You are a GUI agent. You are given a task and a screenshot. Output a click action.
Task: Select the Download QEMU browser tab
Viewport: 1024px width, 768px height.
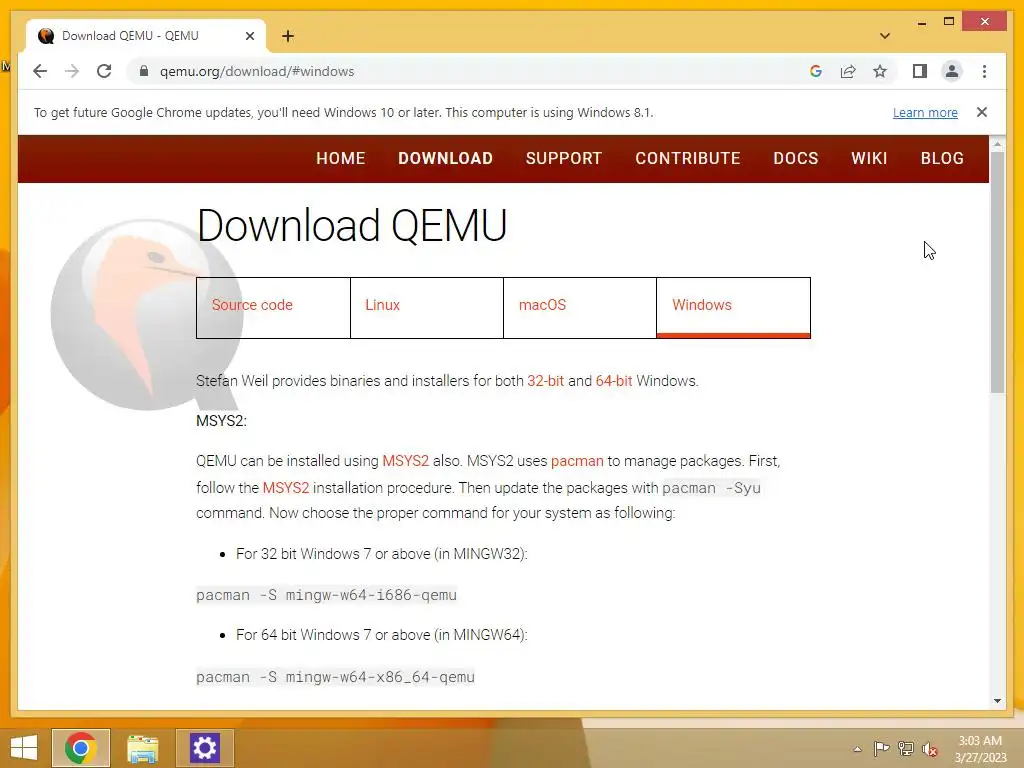[x=146, y=36]
